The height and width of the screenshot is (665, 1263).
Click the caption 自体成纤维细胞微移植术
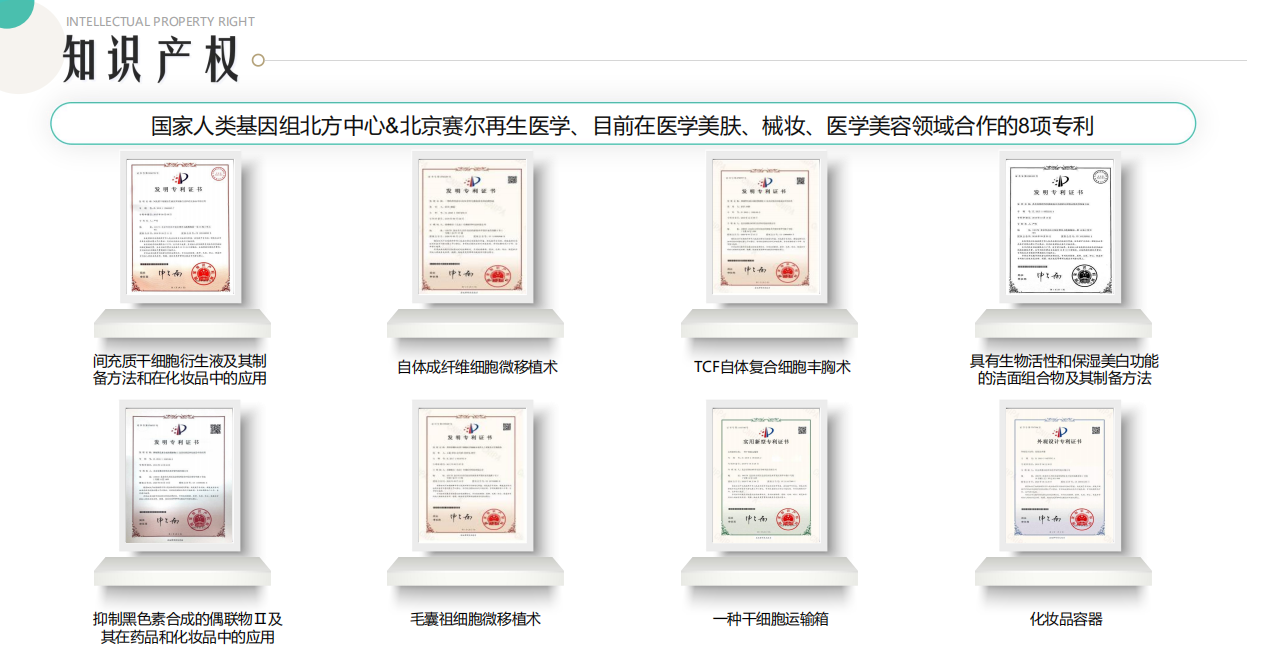[477, 367]
